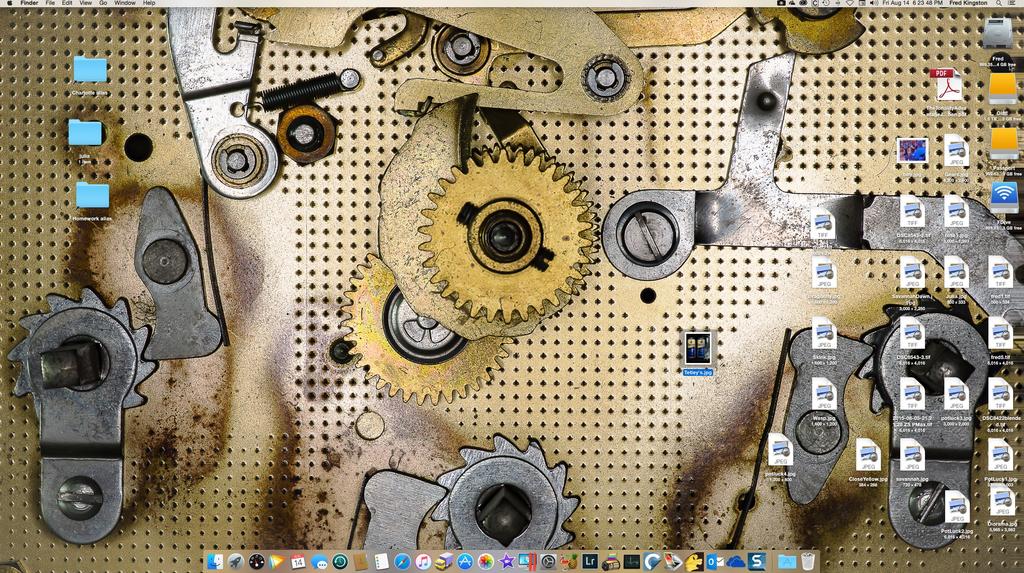Select the CloseYellow.jpg file

click(867, 453)
